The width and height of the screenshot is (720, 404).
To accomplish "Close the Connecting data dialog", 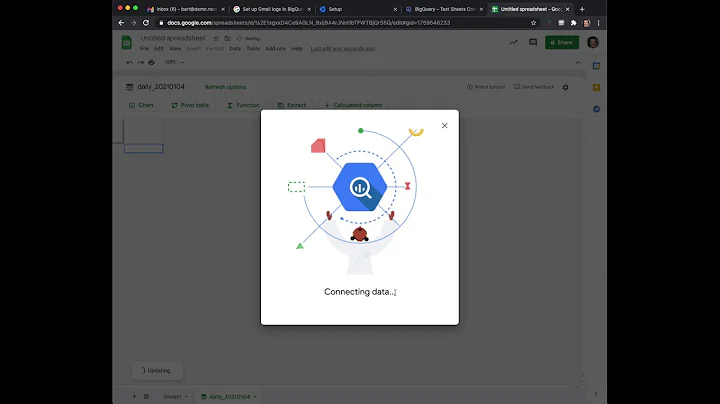I will pos(444,125).
